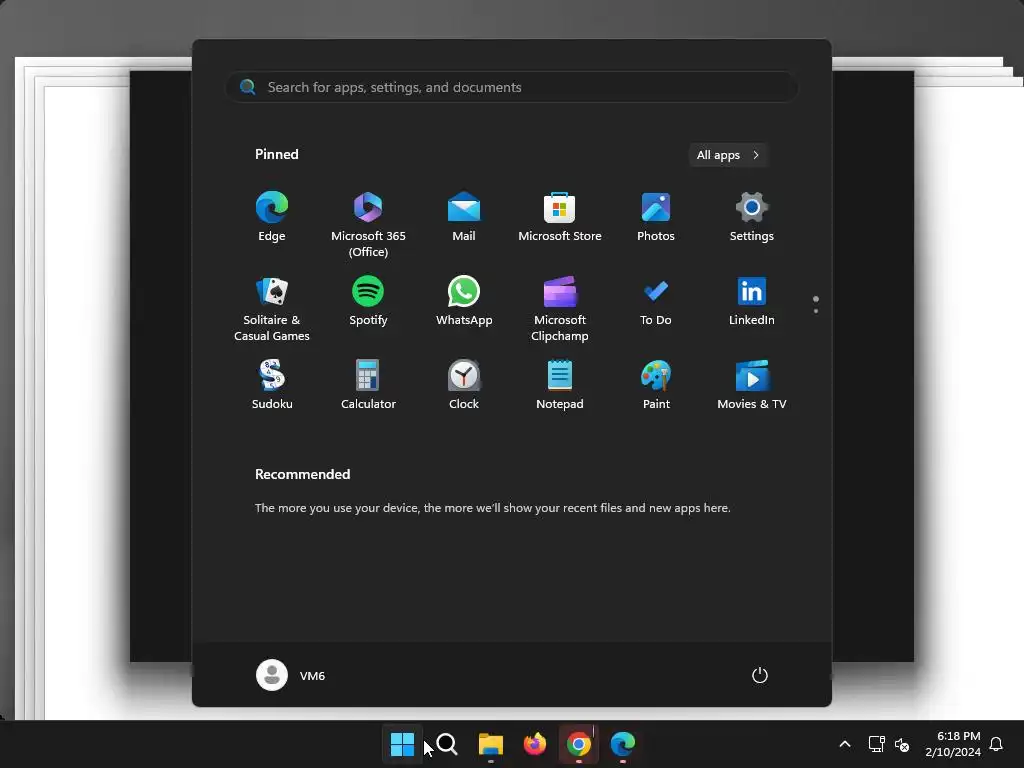
Task: Show hidden system tray icons
Action: click(844, 744)
